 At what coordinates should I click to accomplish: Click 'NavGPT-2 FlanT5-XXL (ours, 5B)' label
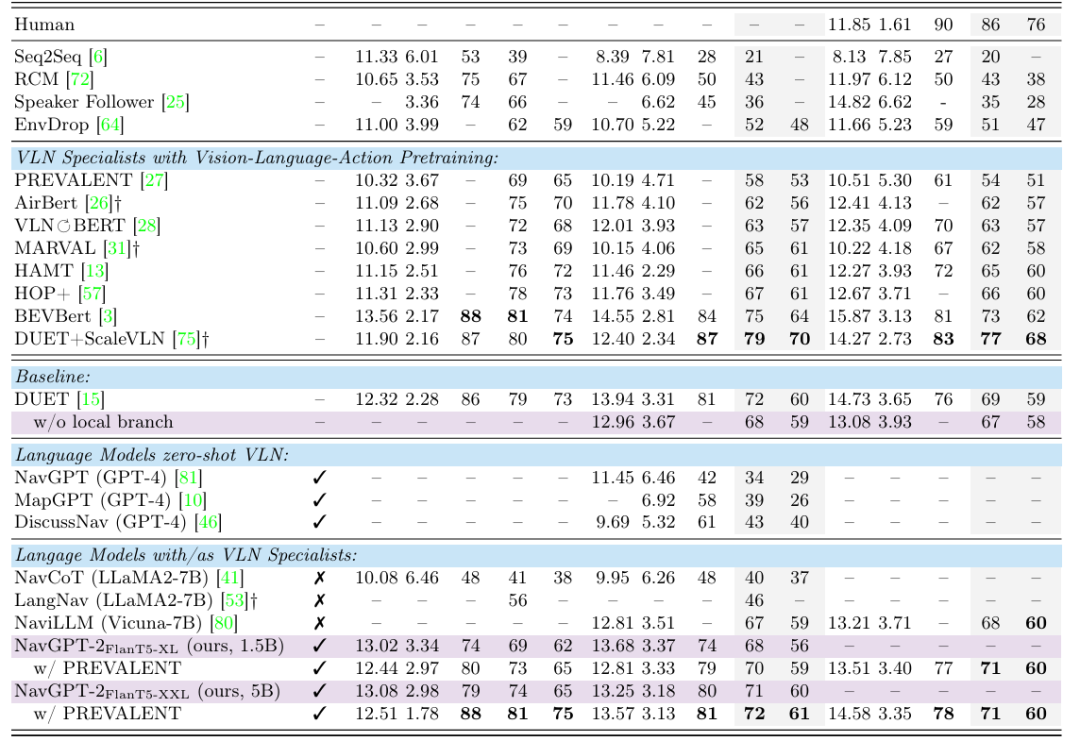click(147, 691)
